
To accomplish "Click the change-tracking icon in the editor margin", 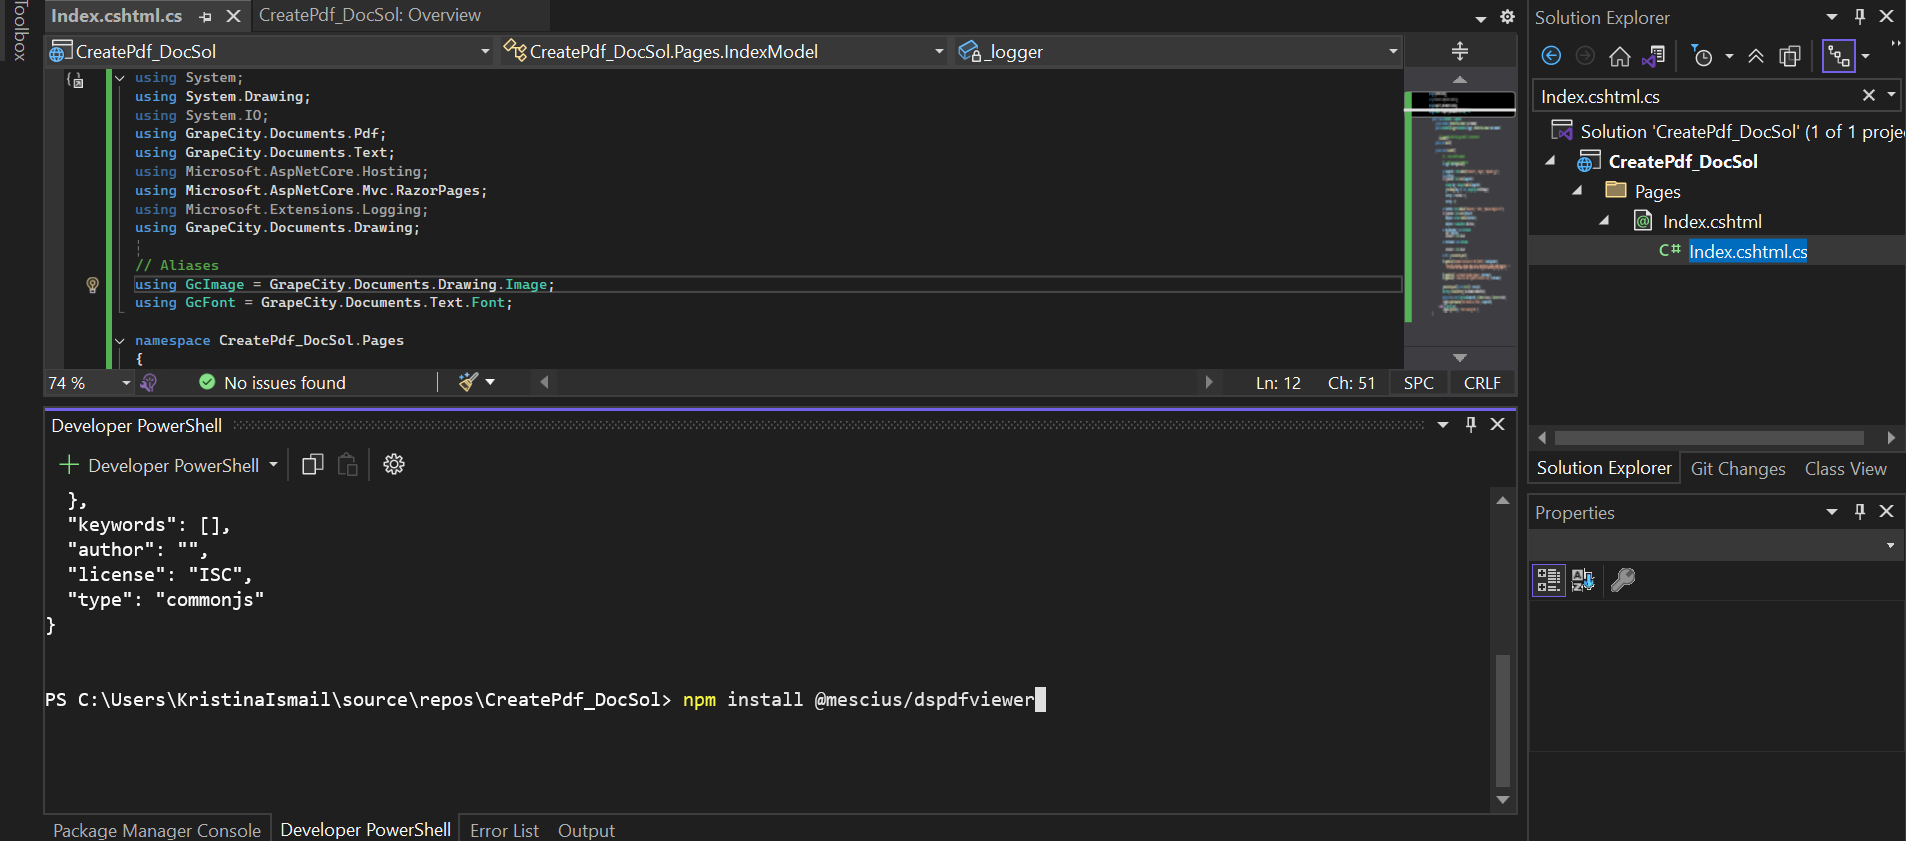I will pos(76,80).
